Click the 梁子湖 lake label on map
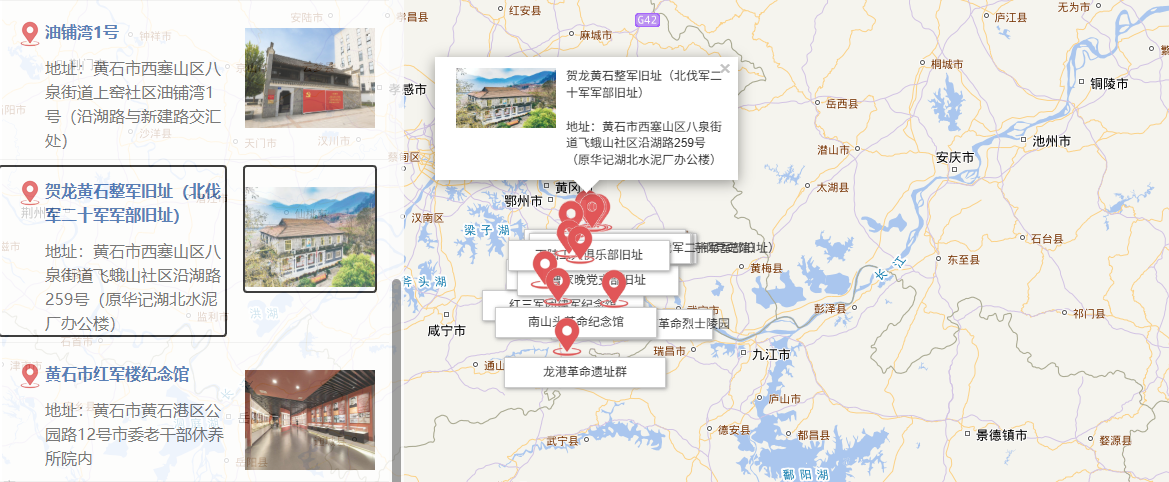Screen dimensions: 1169x482 pos(486,229)
